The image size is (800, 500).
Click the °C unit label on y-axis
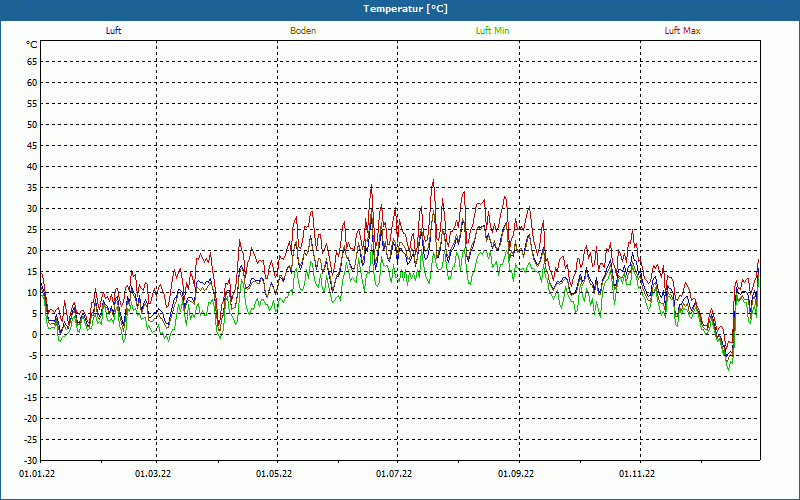coord(31,44)
